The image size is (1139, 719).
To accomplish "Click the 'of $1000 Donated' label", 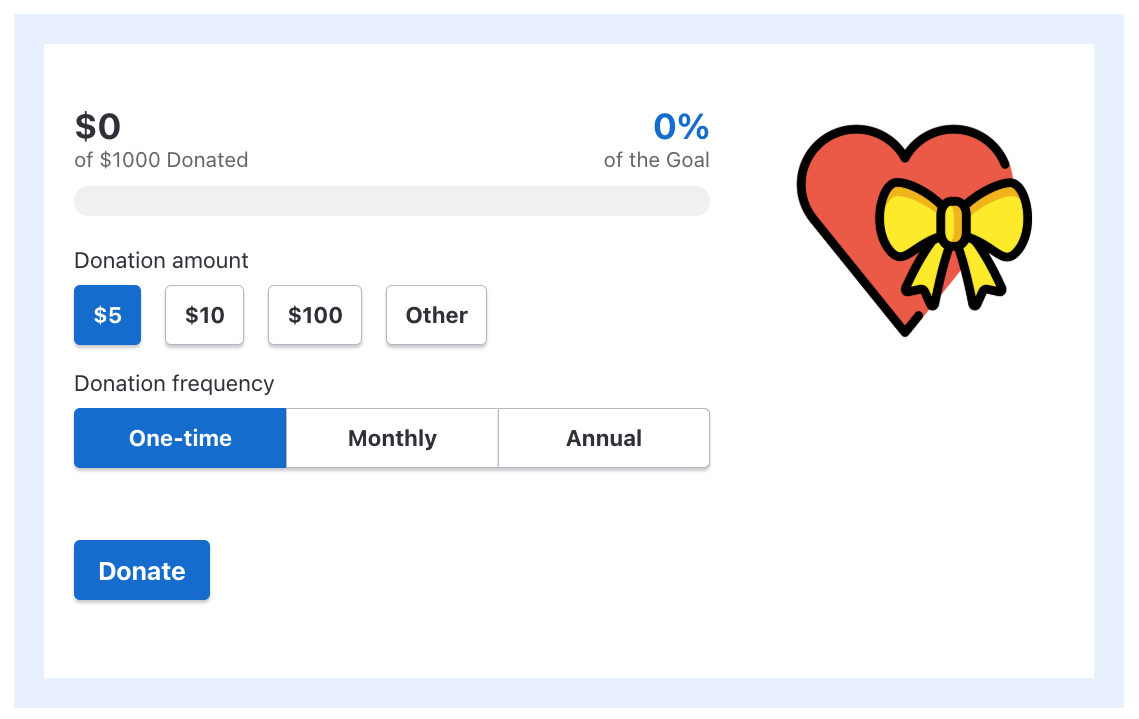I will click(161, 160).
